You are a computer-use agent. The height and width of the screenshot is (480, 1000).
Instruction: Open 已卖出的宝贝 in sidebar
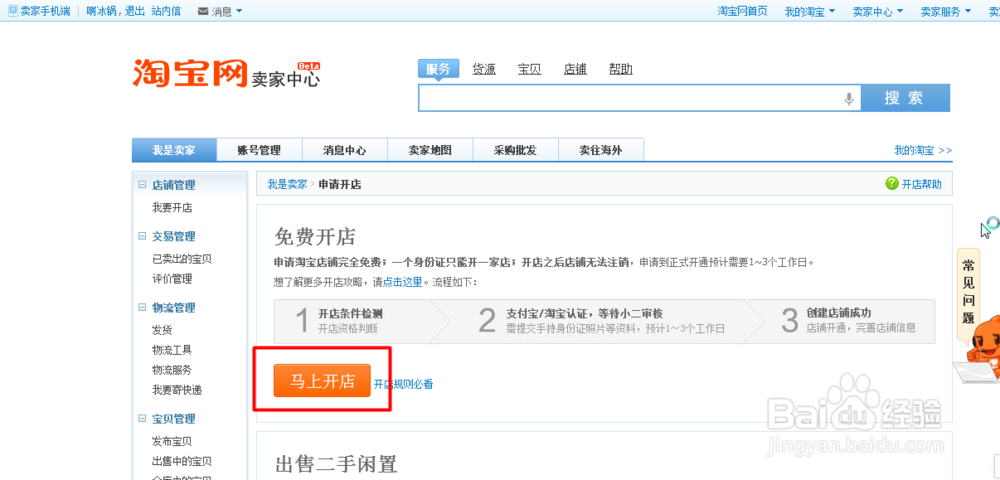coord(182,259)
